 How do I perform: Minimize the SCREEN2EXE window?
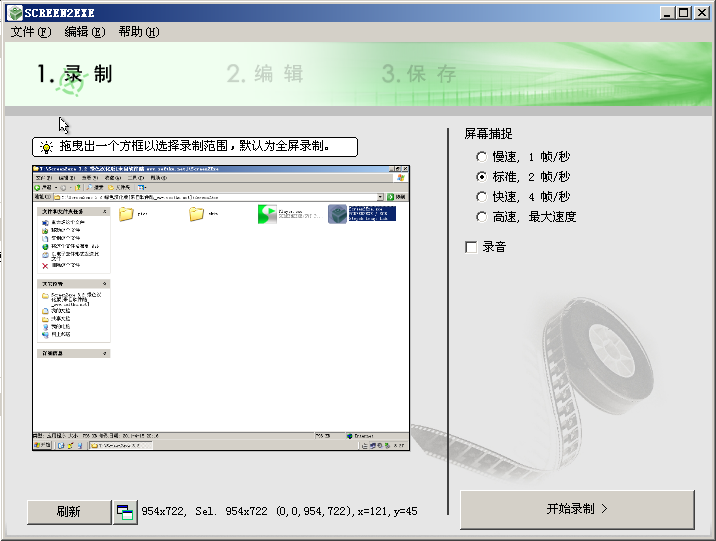667,13
